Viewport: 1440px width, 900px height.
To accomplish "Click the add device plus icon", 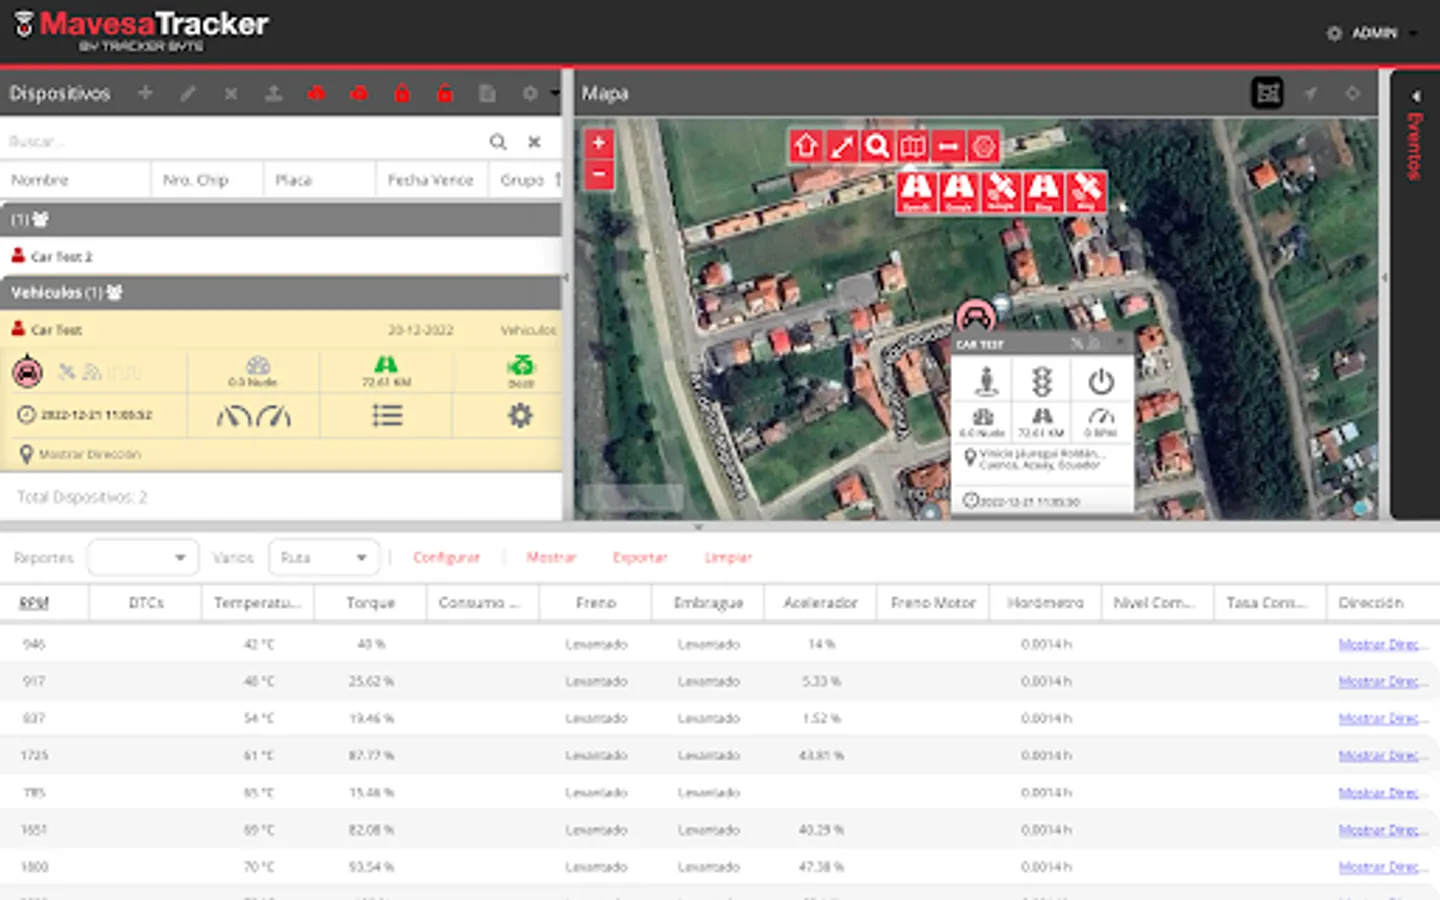I will [146, 93].
